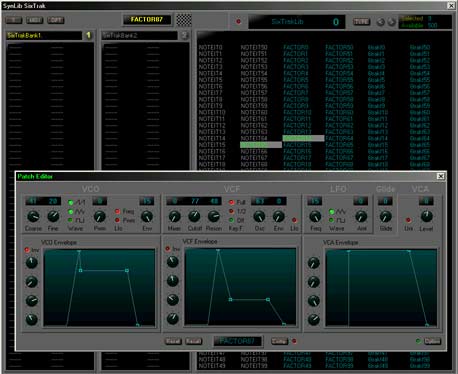Select the SixTrakBank2 tab

(x=139, y=35)
